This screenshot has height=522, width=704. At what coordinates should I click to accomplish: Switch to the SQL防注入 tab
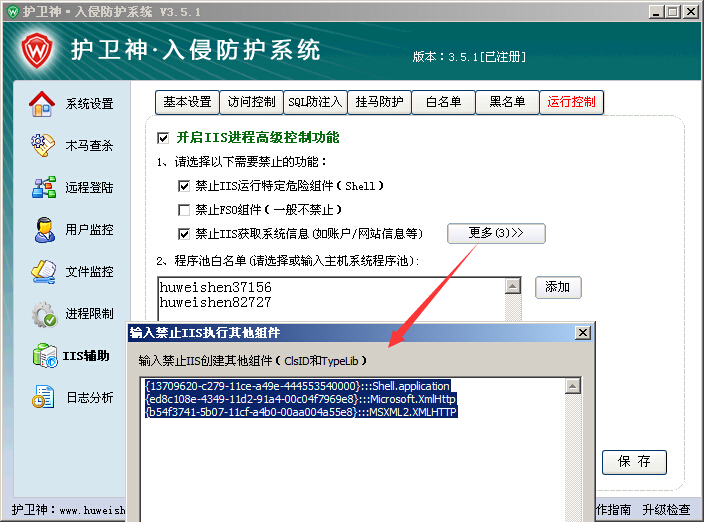[314, 102]
